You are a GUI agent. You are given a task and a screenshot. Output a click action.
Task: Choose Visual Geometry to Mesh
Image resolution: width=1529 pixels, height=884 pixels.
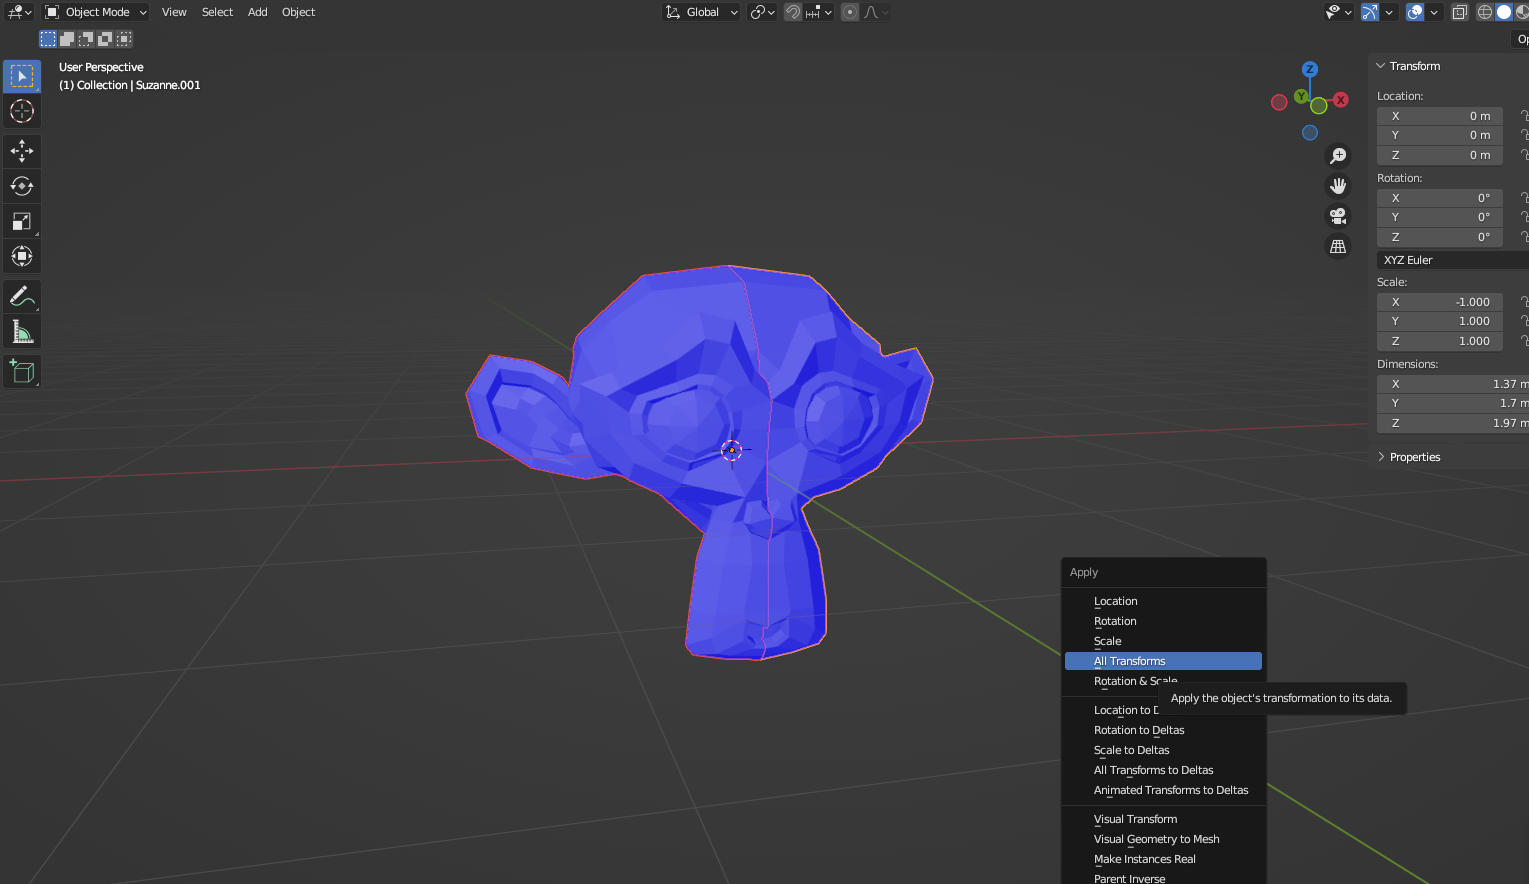(1163, 839)
